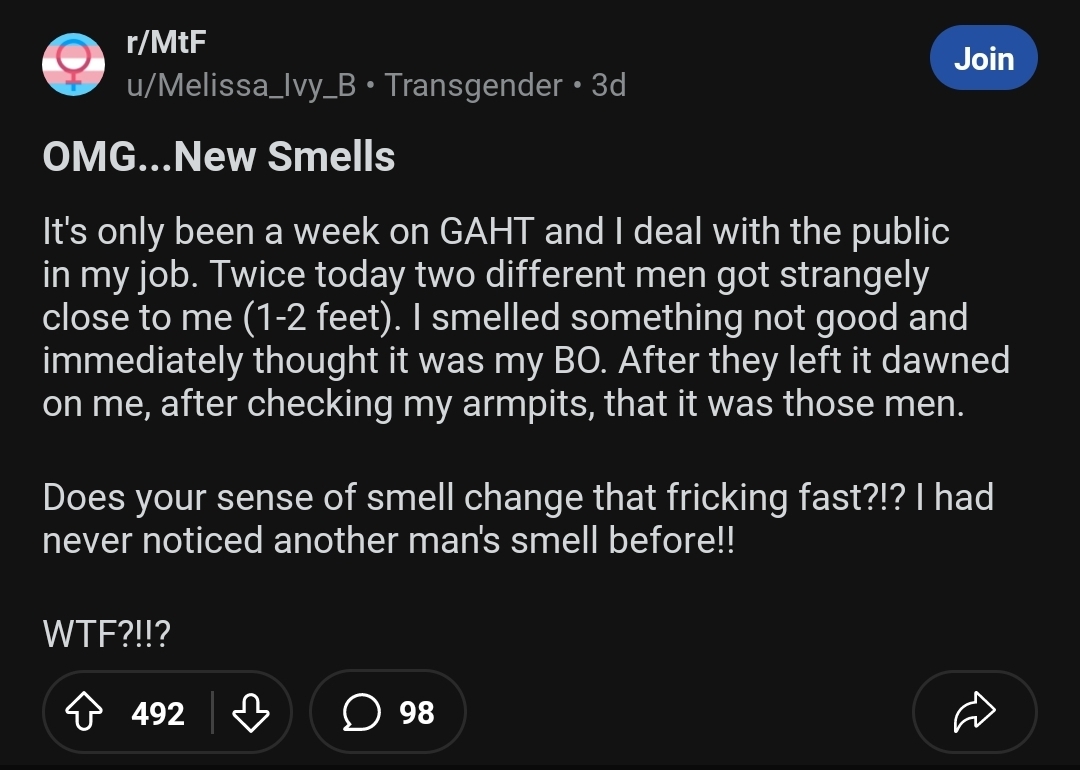Click the 3d post timestamp
1080x770 pixels.
pos(608,85)
